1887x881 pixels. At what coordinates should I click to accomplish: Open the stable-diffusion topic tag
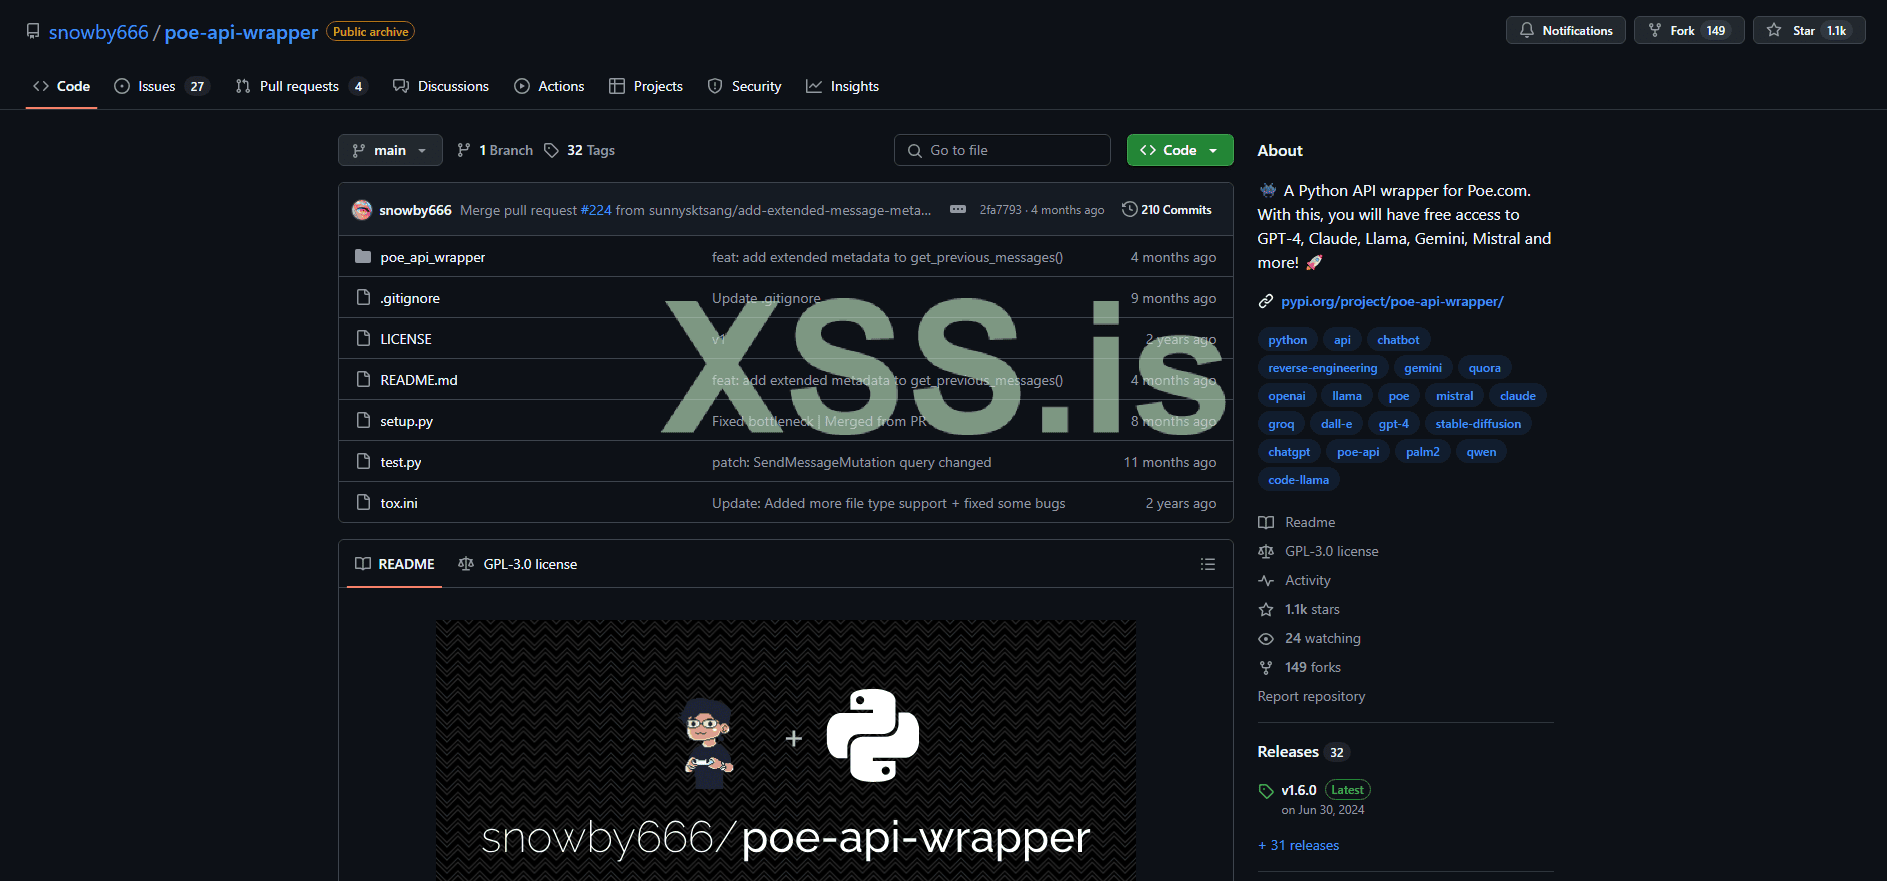(x=1478, y=424)
